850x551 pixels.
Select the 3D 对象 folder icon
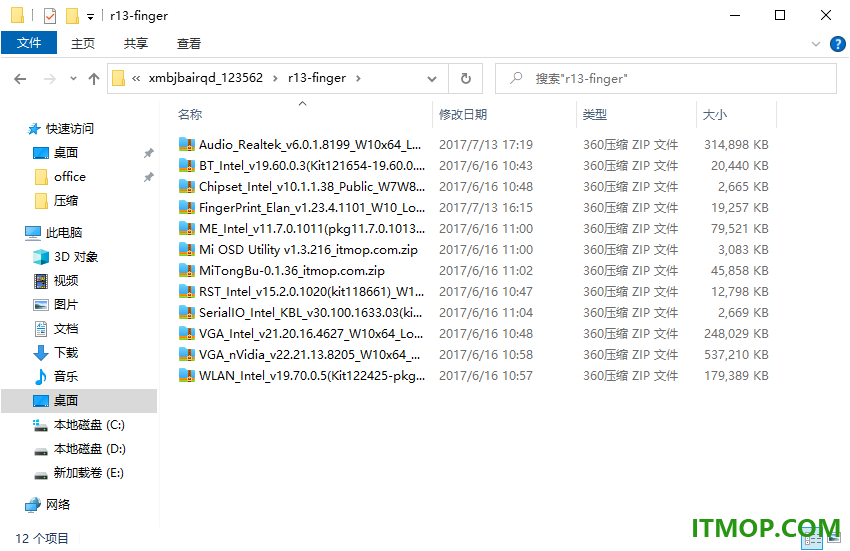pos(41,257)
